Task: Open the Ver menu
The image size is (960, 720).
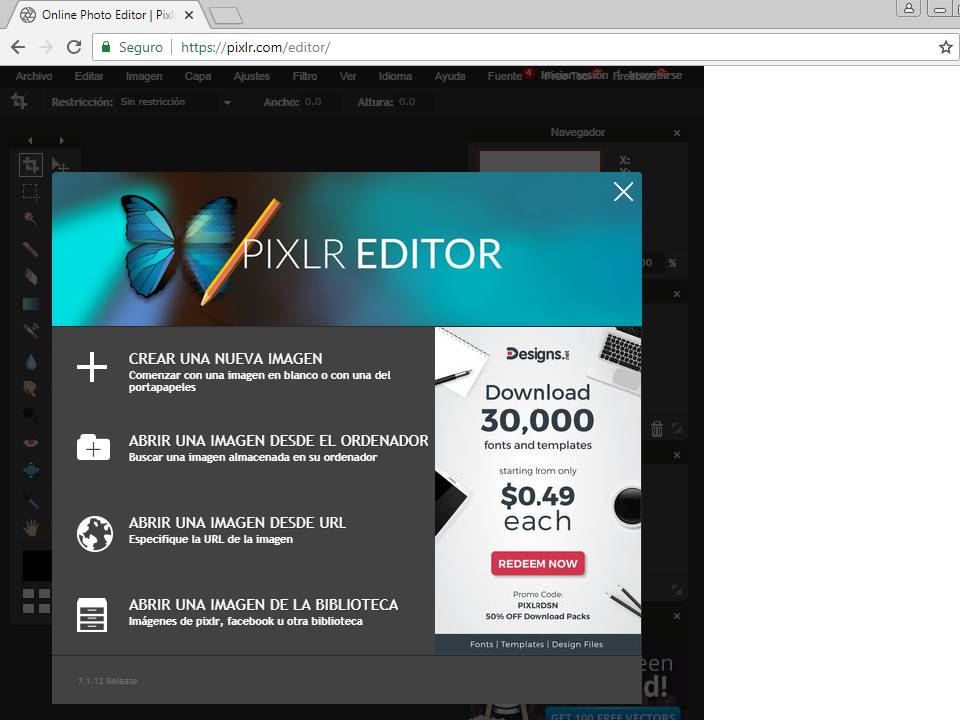Action: click(348, 76)
